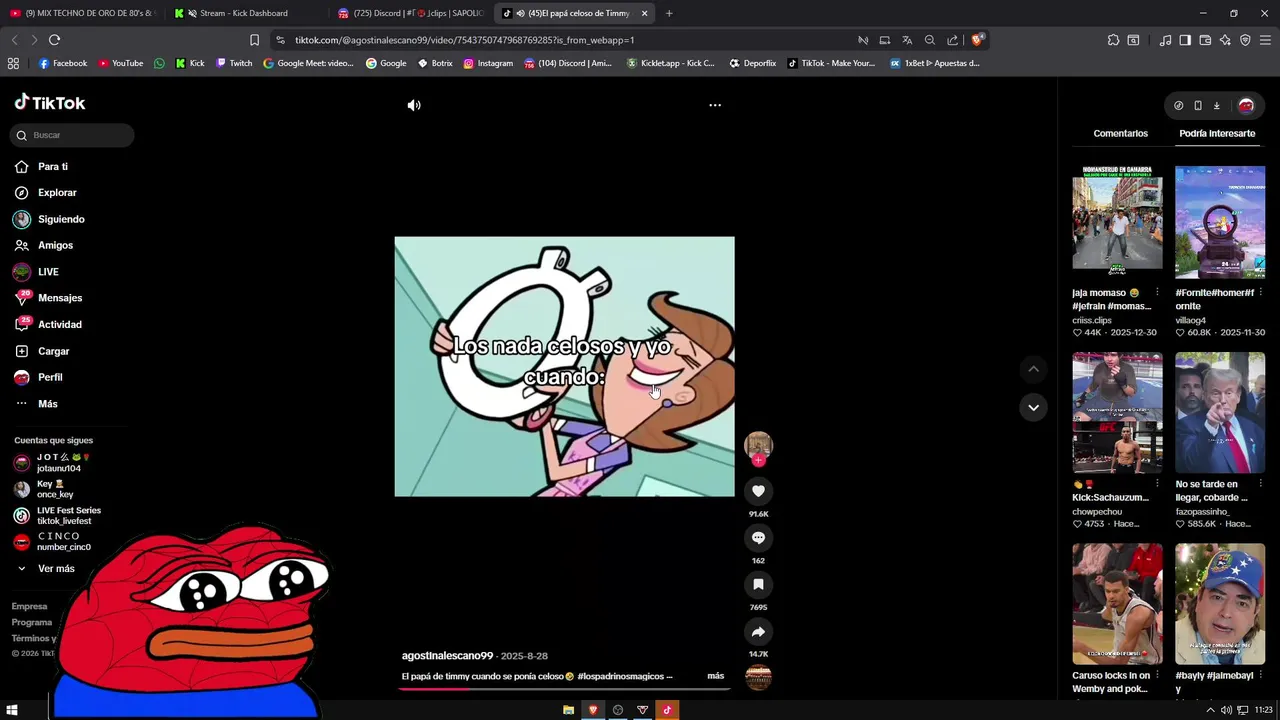The image size is (1280, 720).
Task: Click the TikTok logo
Action: [50, 103]
